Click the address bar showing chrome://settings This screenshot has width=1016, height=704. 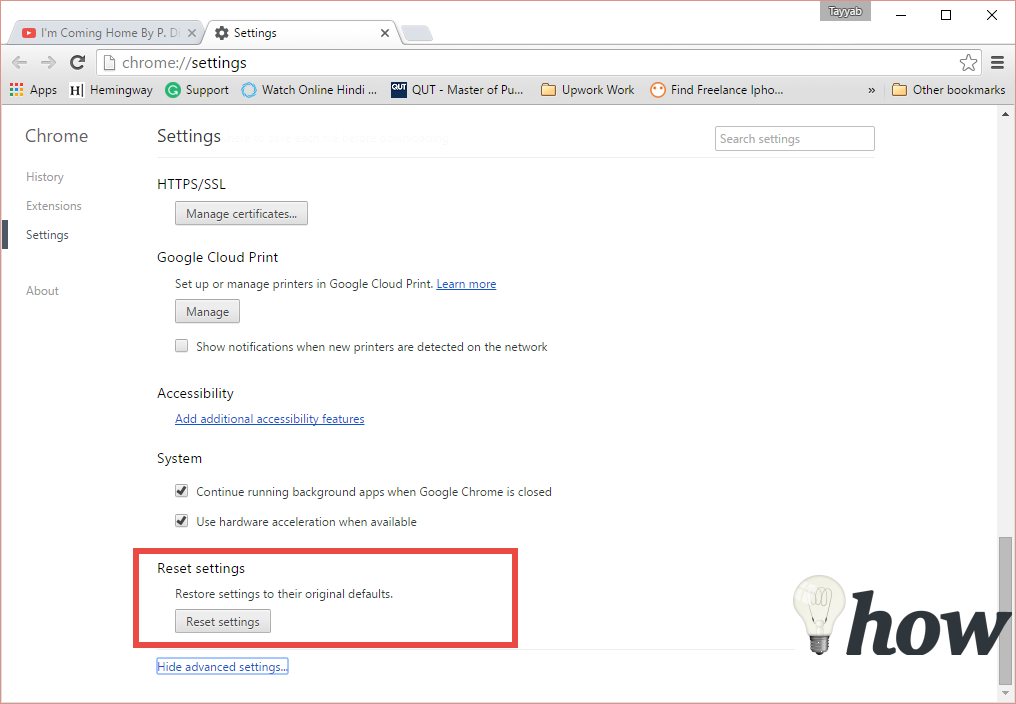coord(538,63)
